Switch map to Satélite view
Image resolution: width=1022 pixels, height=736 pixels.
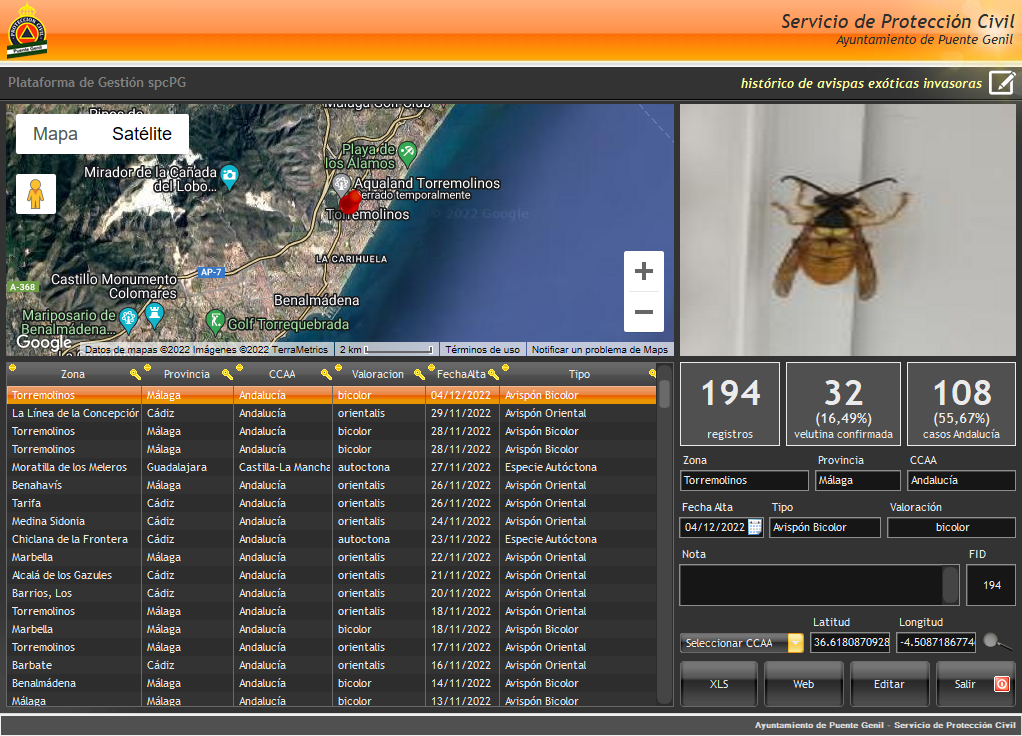point(142,134)
